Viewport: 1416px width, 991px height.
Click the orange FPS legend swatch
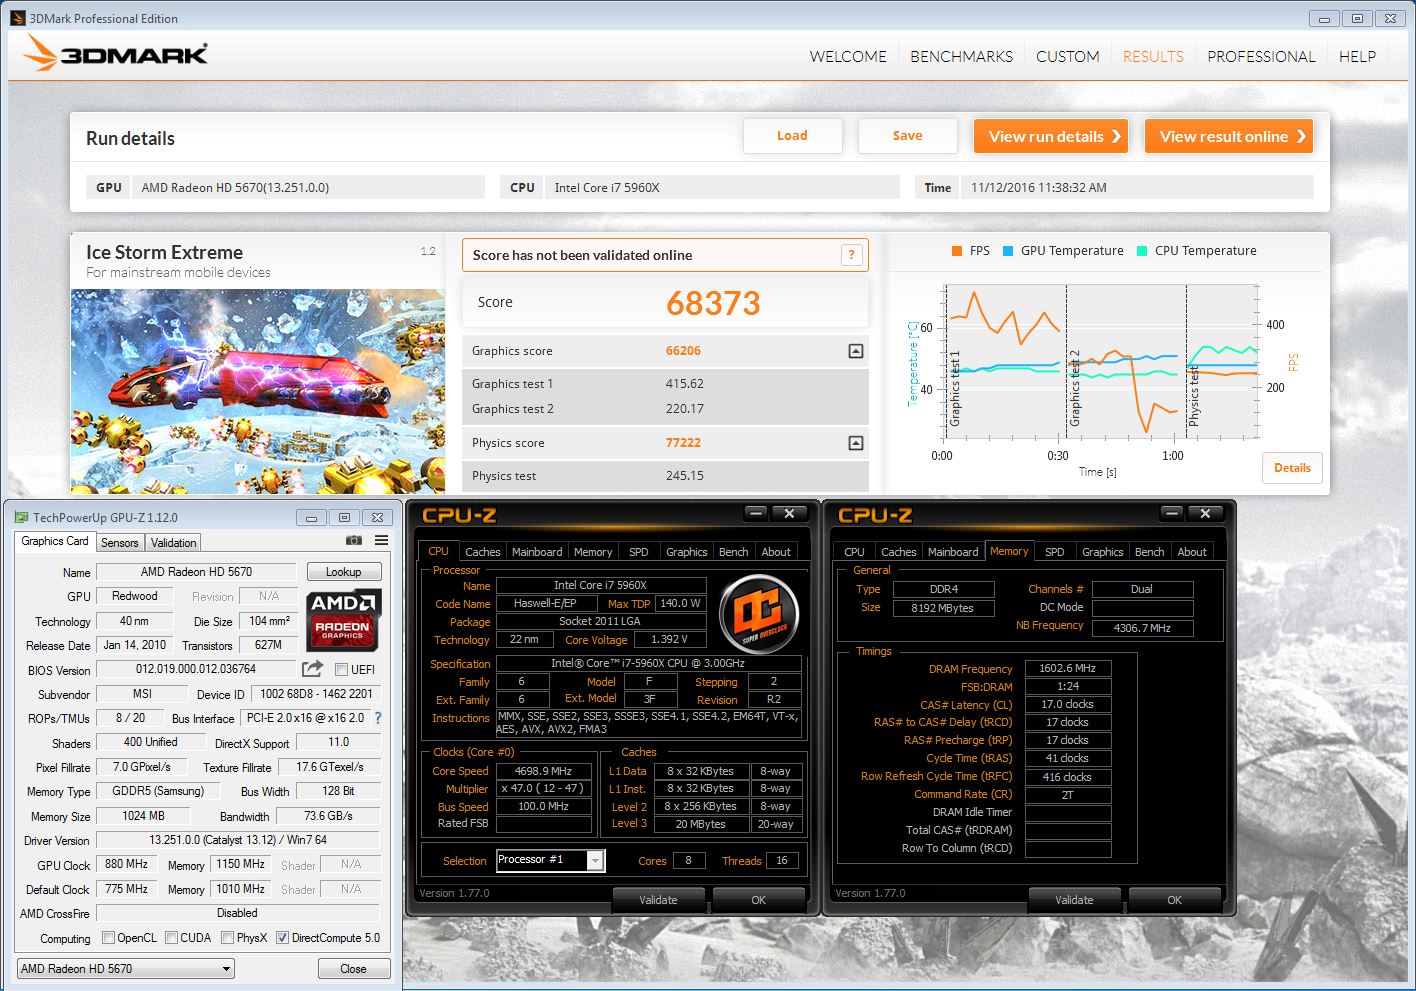pyautogui.click(x=957, y=251)
